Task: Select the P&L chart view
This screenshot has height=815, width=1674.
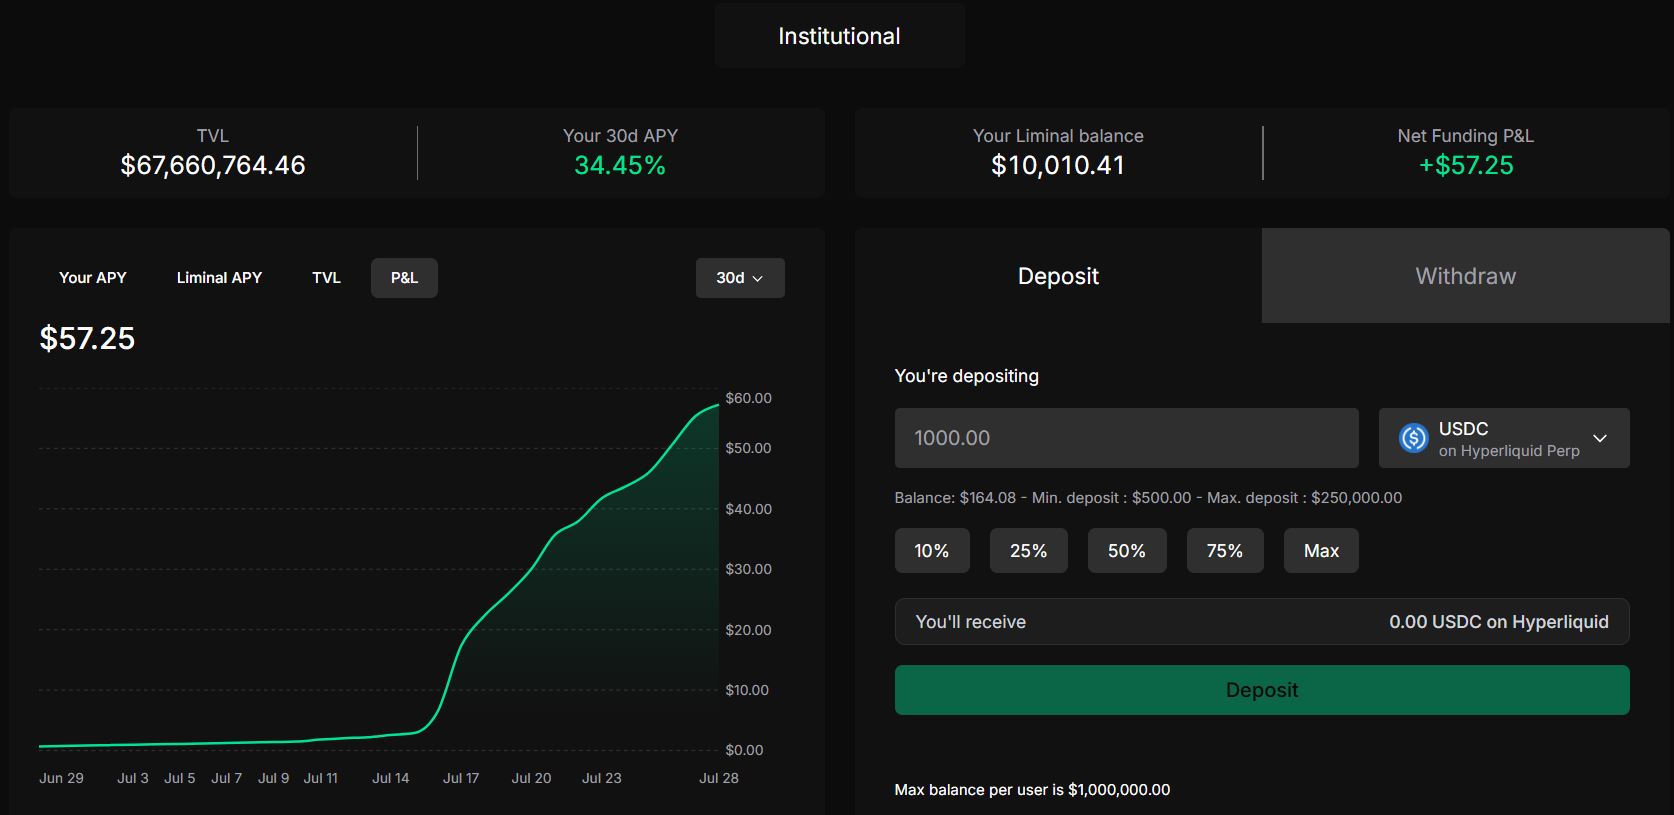Action: [404, 278]
